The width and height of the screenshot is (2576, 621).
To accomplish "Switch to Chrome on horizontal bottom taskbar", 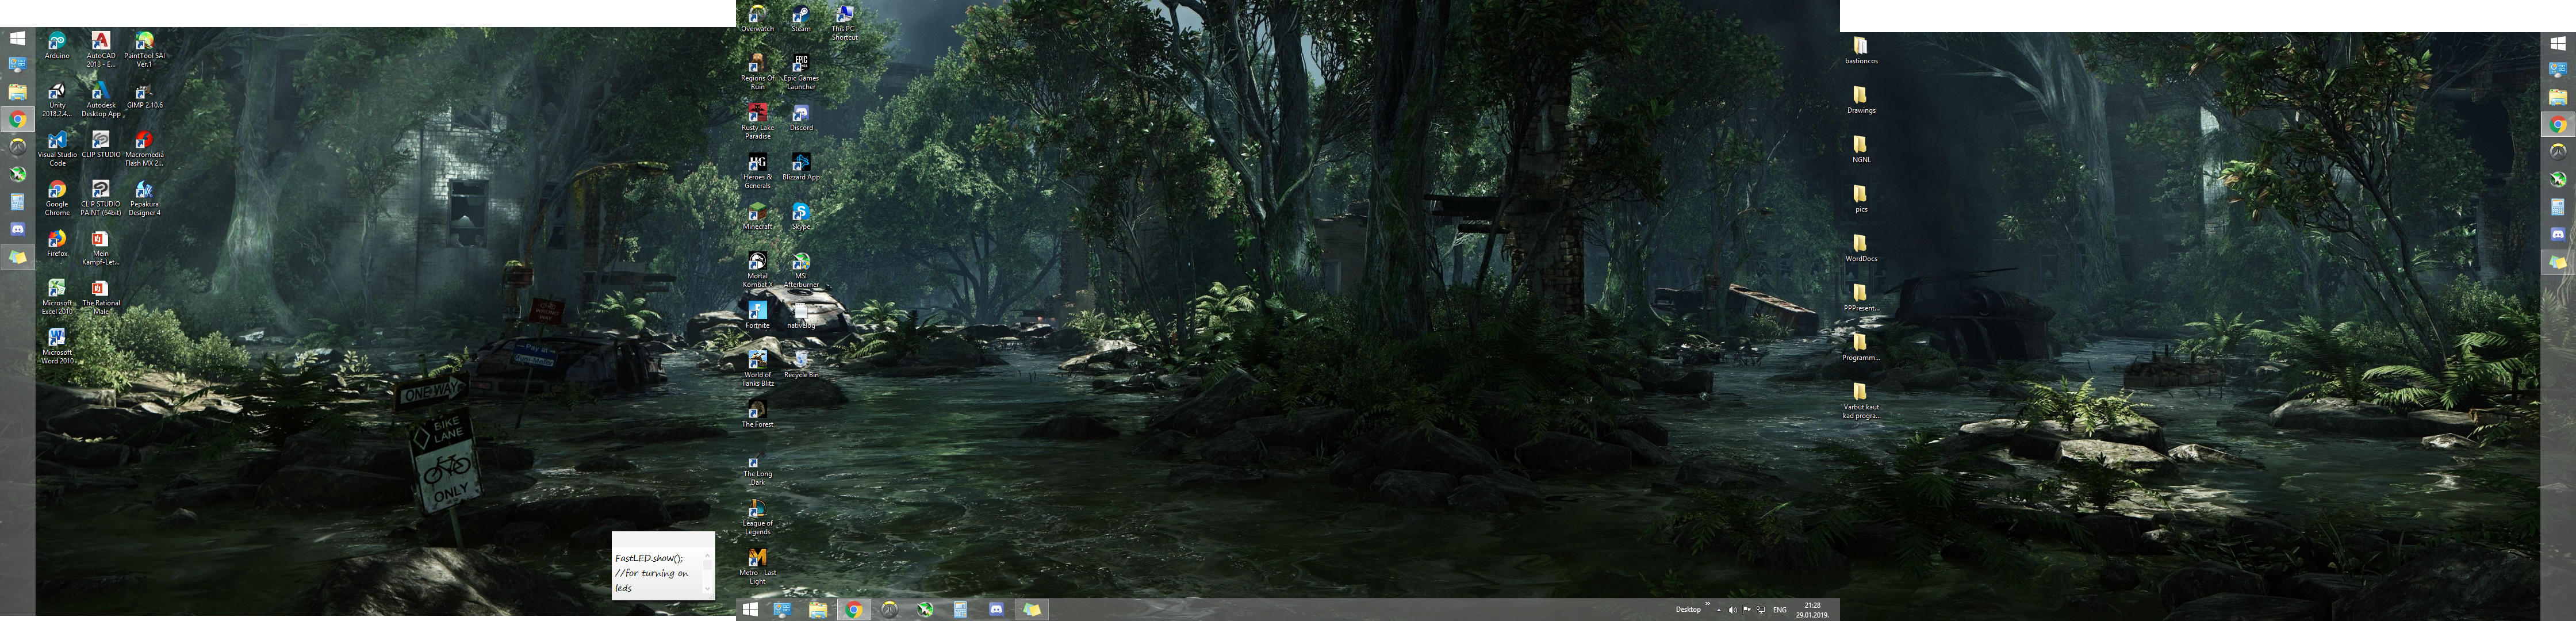I will (x=853, y=609).
